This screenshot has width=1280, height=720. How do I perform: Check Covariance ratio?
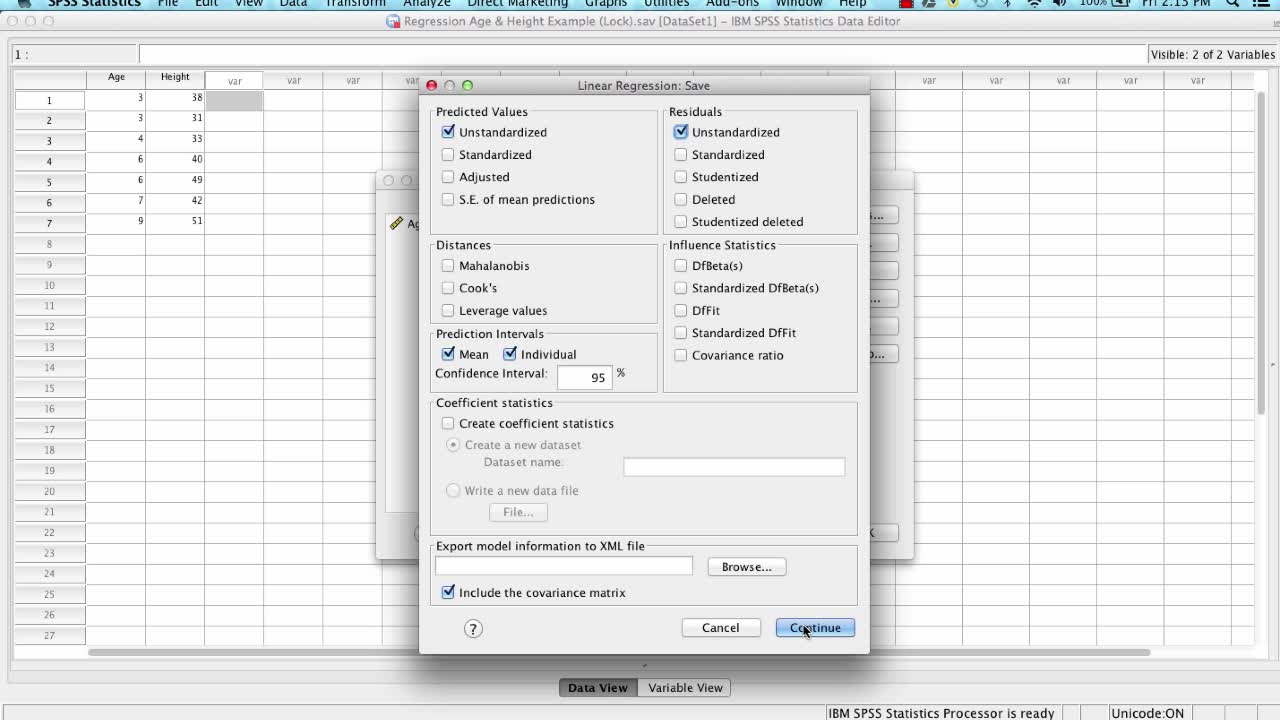coord(681,355)
